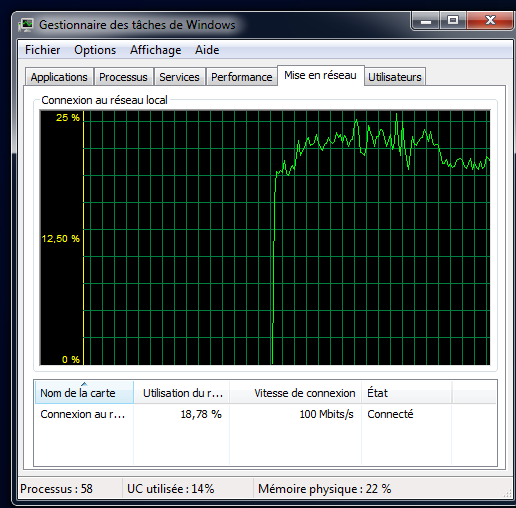Switch to the Services tab
Screen dimensions: 516x508
(179, 77)
